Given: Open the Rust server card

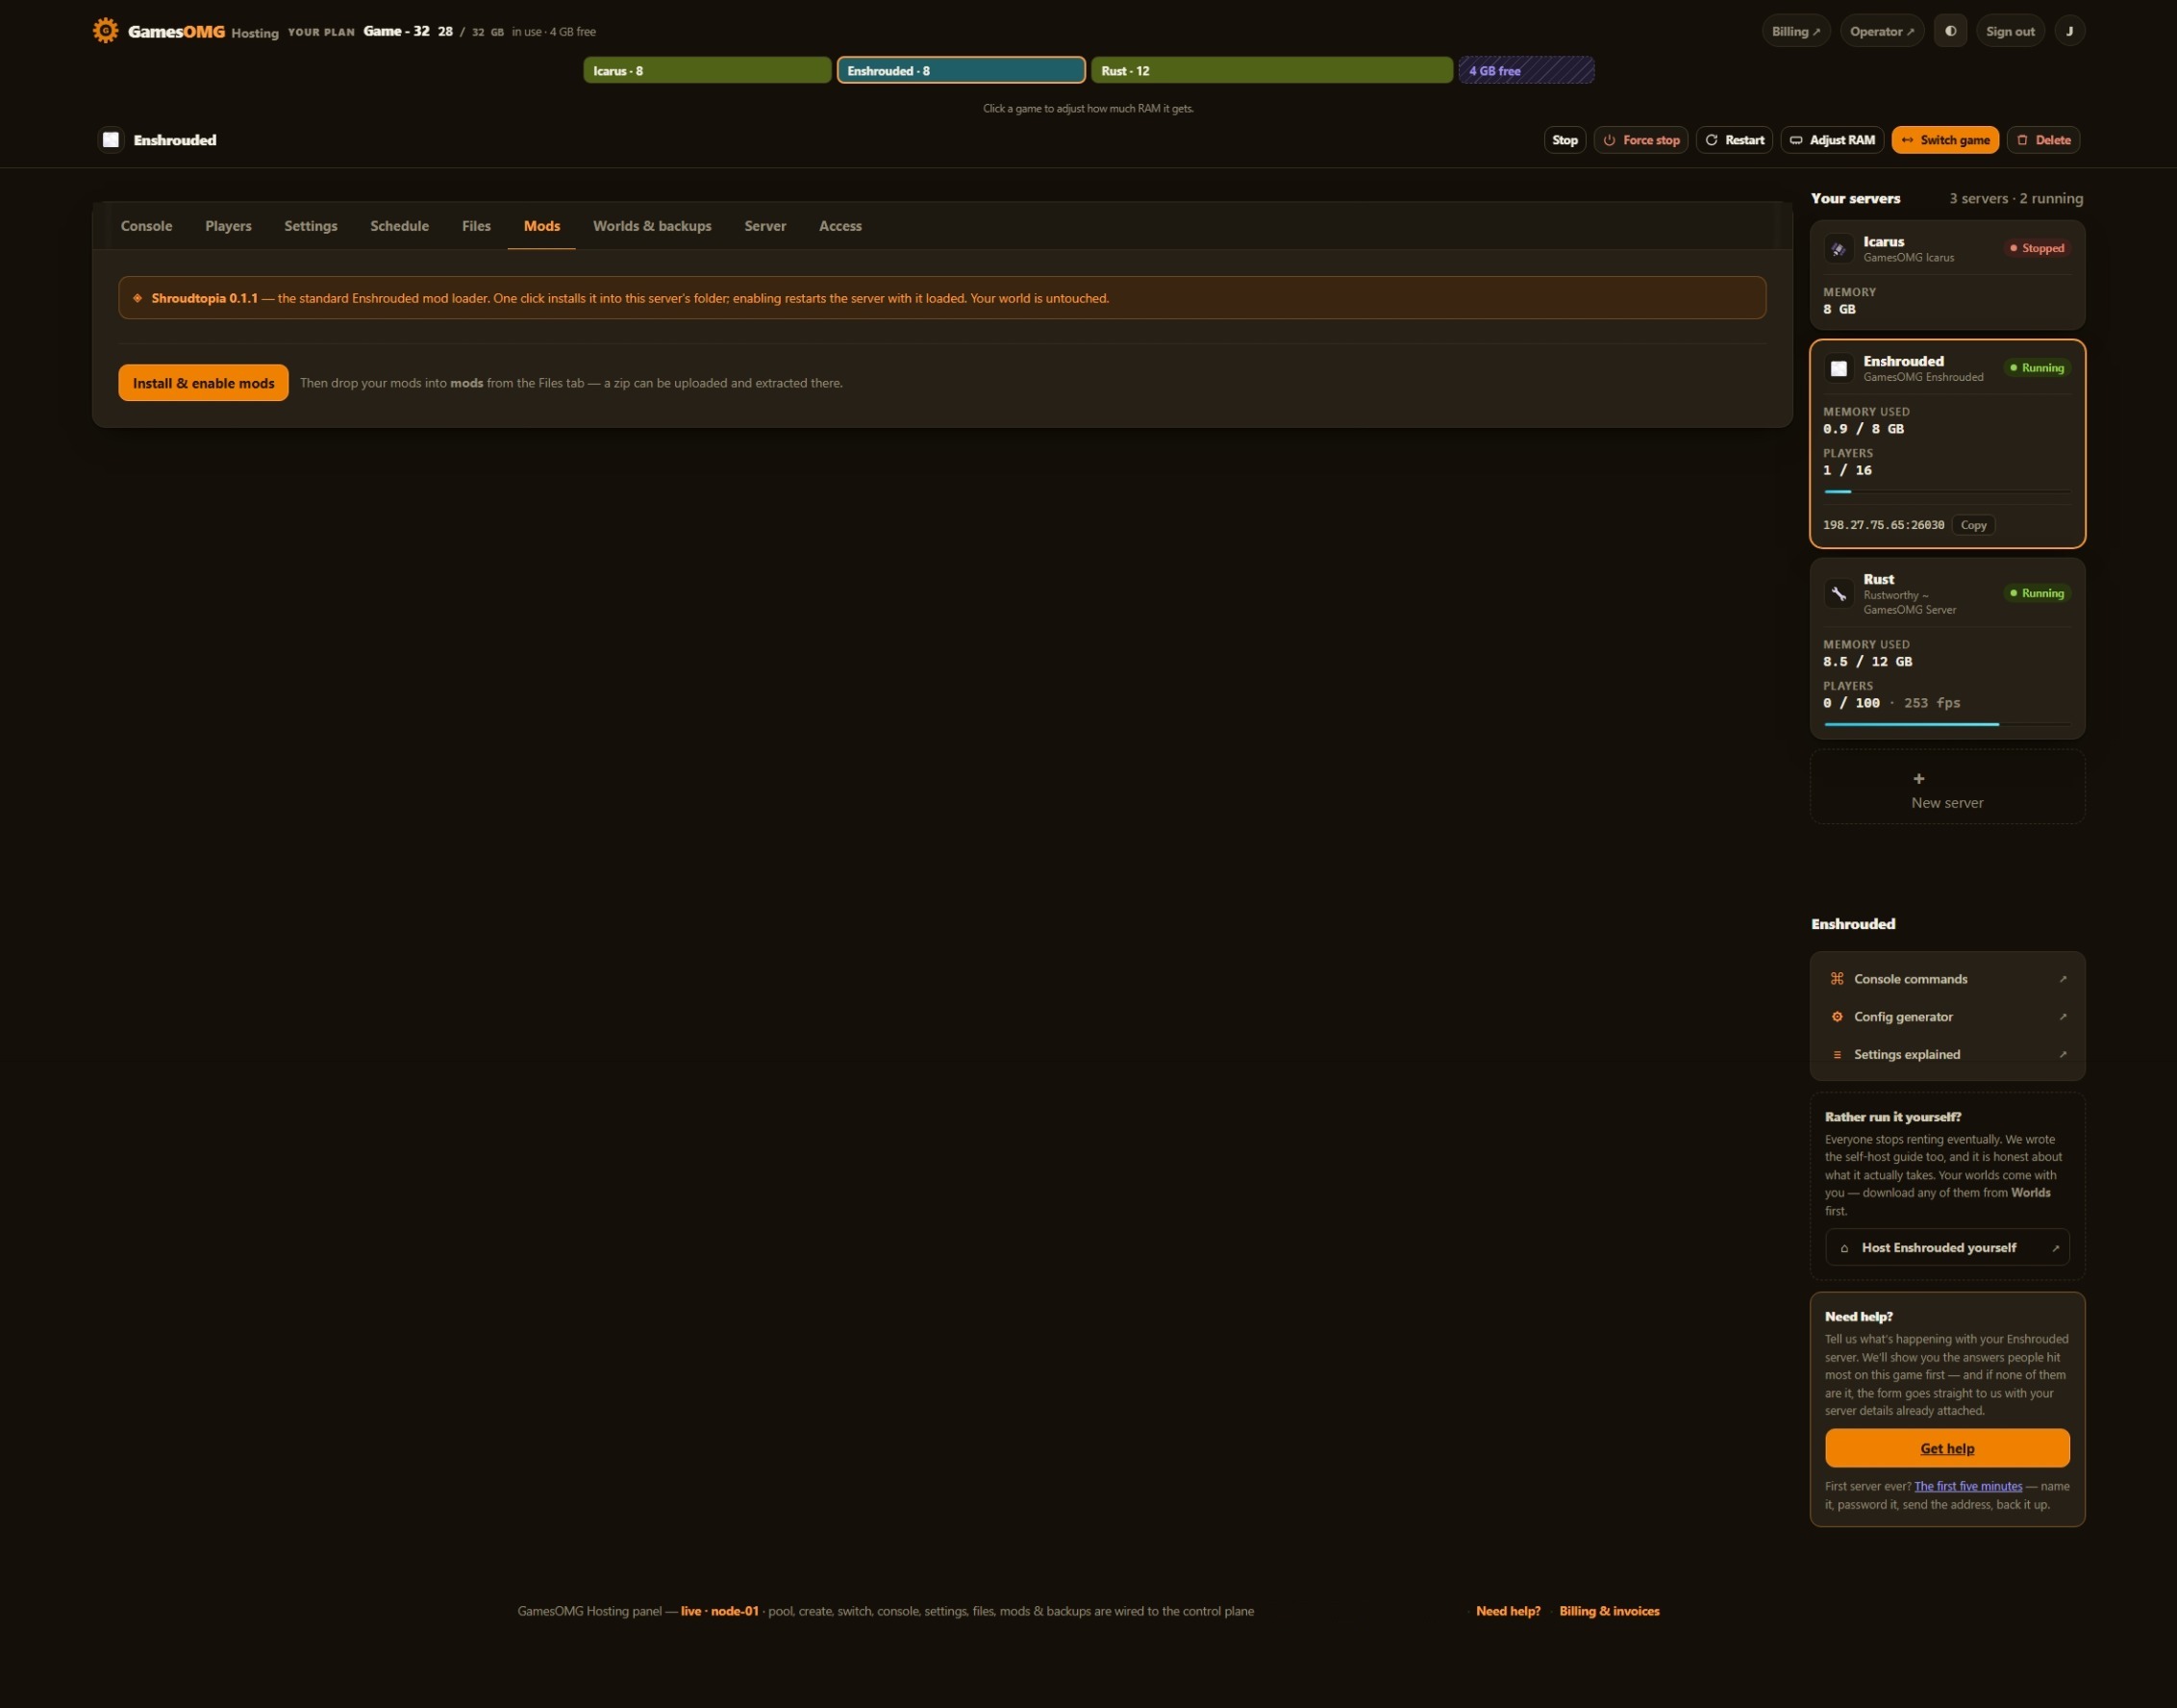Looking at the screenshot, I should point(1947,649).
